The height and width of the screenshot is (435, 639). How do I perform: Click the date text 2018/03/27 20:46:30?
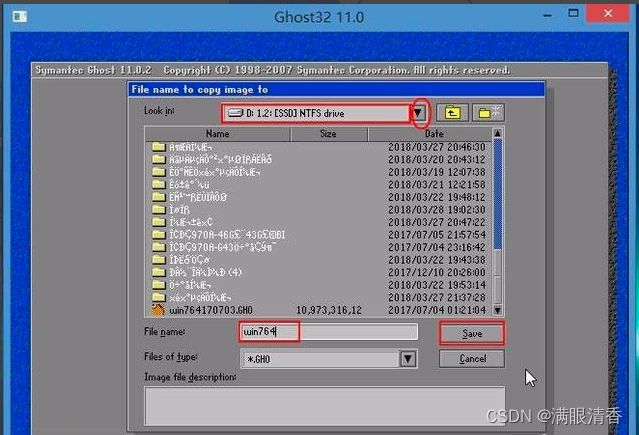pos(437,147)
